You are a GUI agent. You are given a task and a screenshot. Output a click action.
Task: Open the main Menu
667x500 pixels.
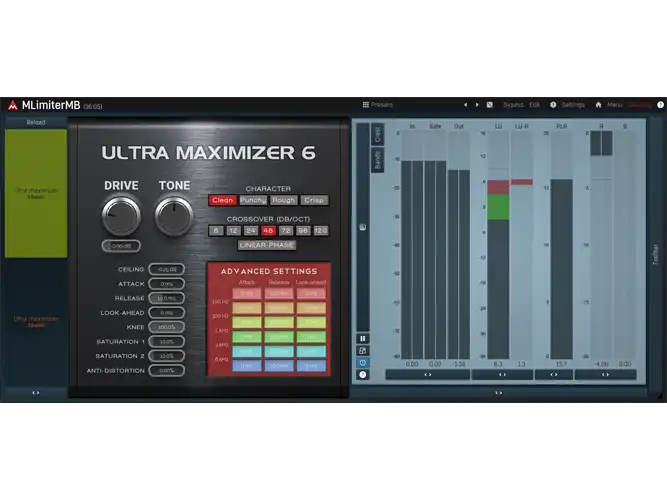tap(614, 105)
